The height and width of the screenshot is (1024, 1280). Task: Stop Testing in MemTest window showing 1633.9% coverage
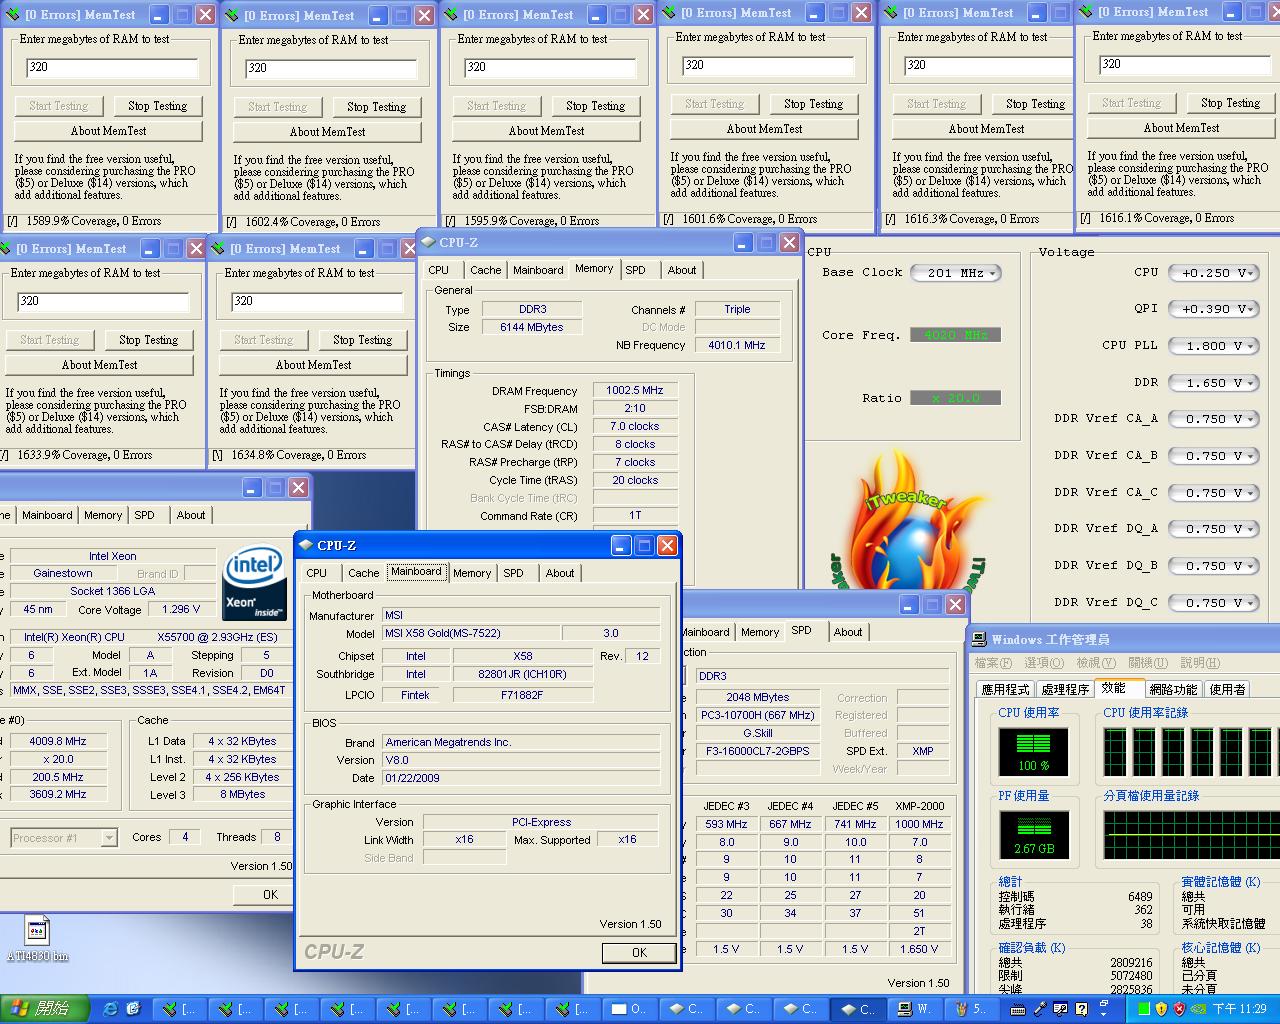(148, 340)
